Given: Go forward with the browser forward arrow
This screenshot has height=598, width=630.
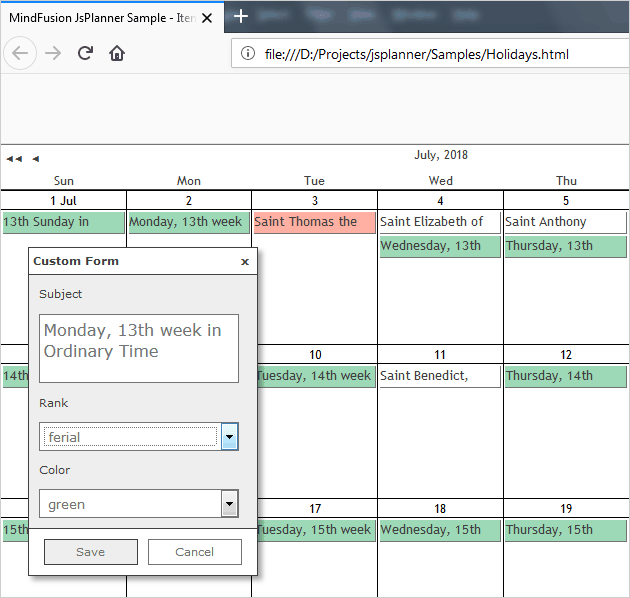Looking at the screenshot, I should [53, 53].
